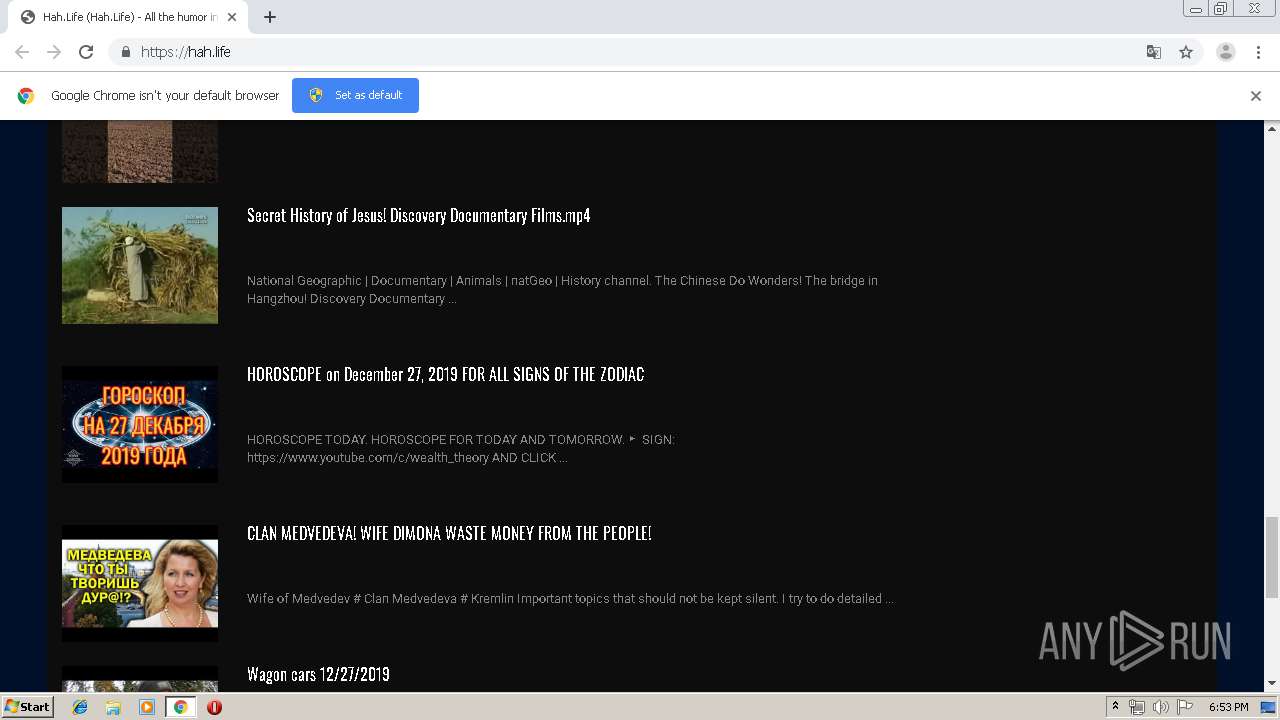Viewport: 1280px width, 720px height.
Task: Open the Windows Start menu
Action: (x=27, y=707)
